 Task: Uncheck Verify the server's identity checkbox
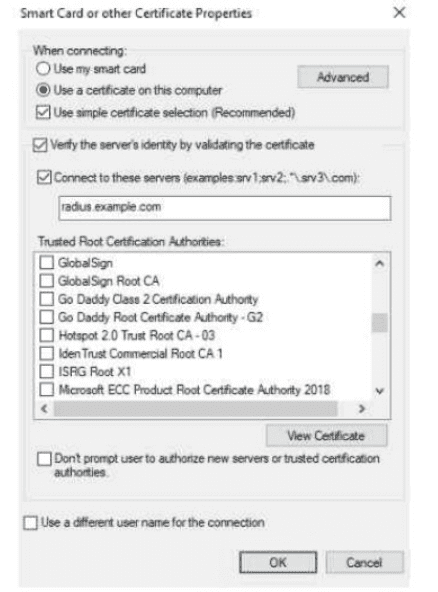click(40, 145)
